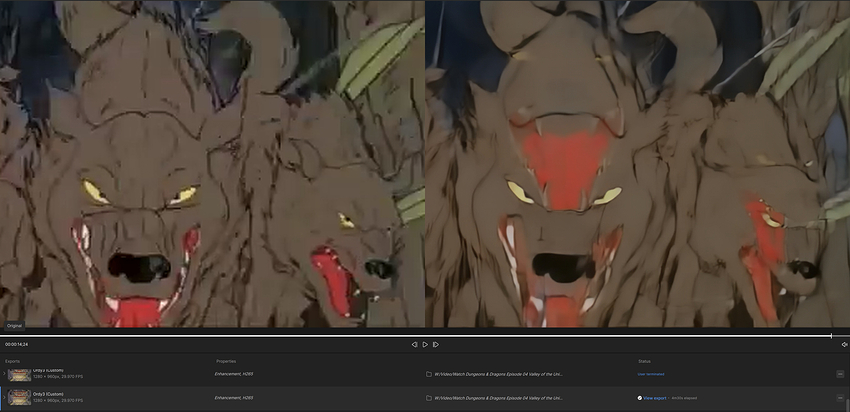Play the video preview
Viewport: 850px width, 412px height.
tap(425, 344)
